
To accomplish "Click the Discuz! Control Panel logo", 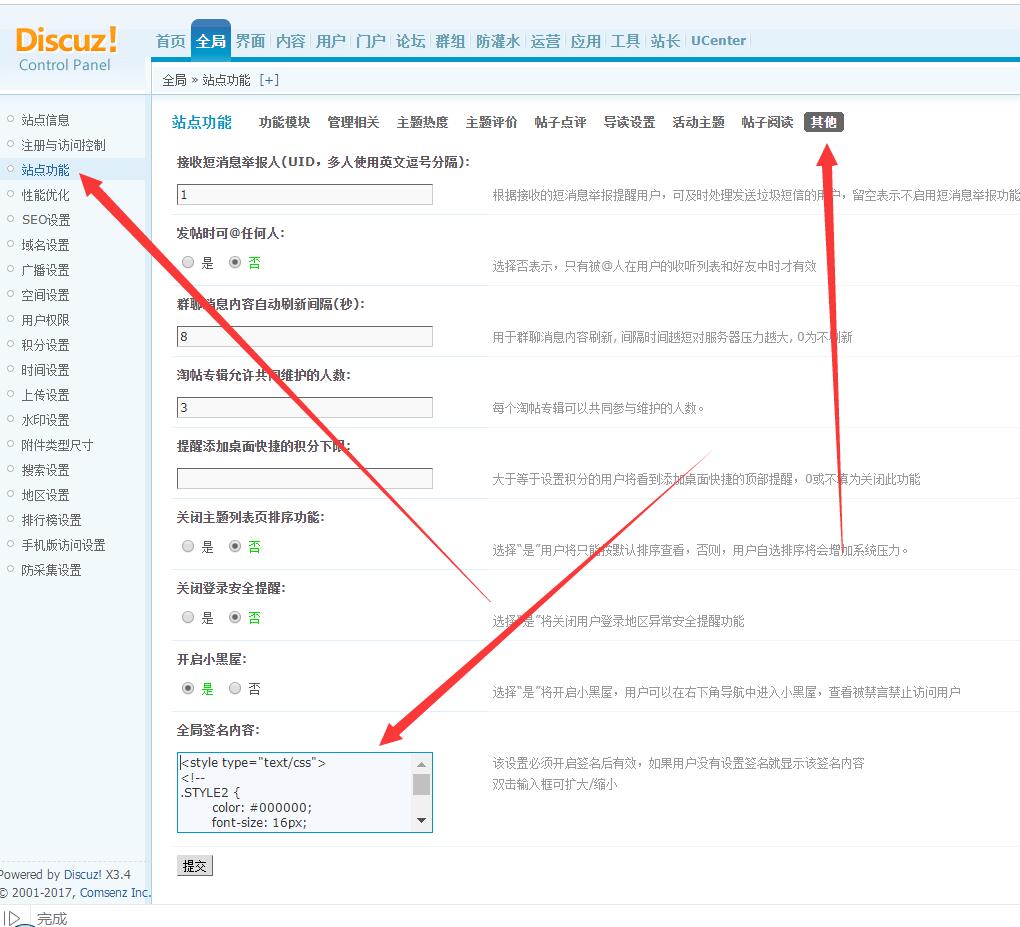I will tap(66, 48).
